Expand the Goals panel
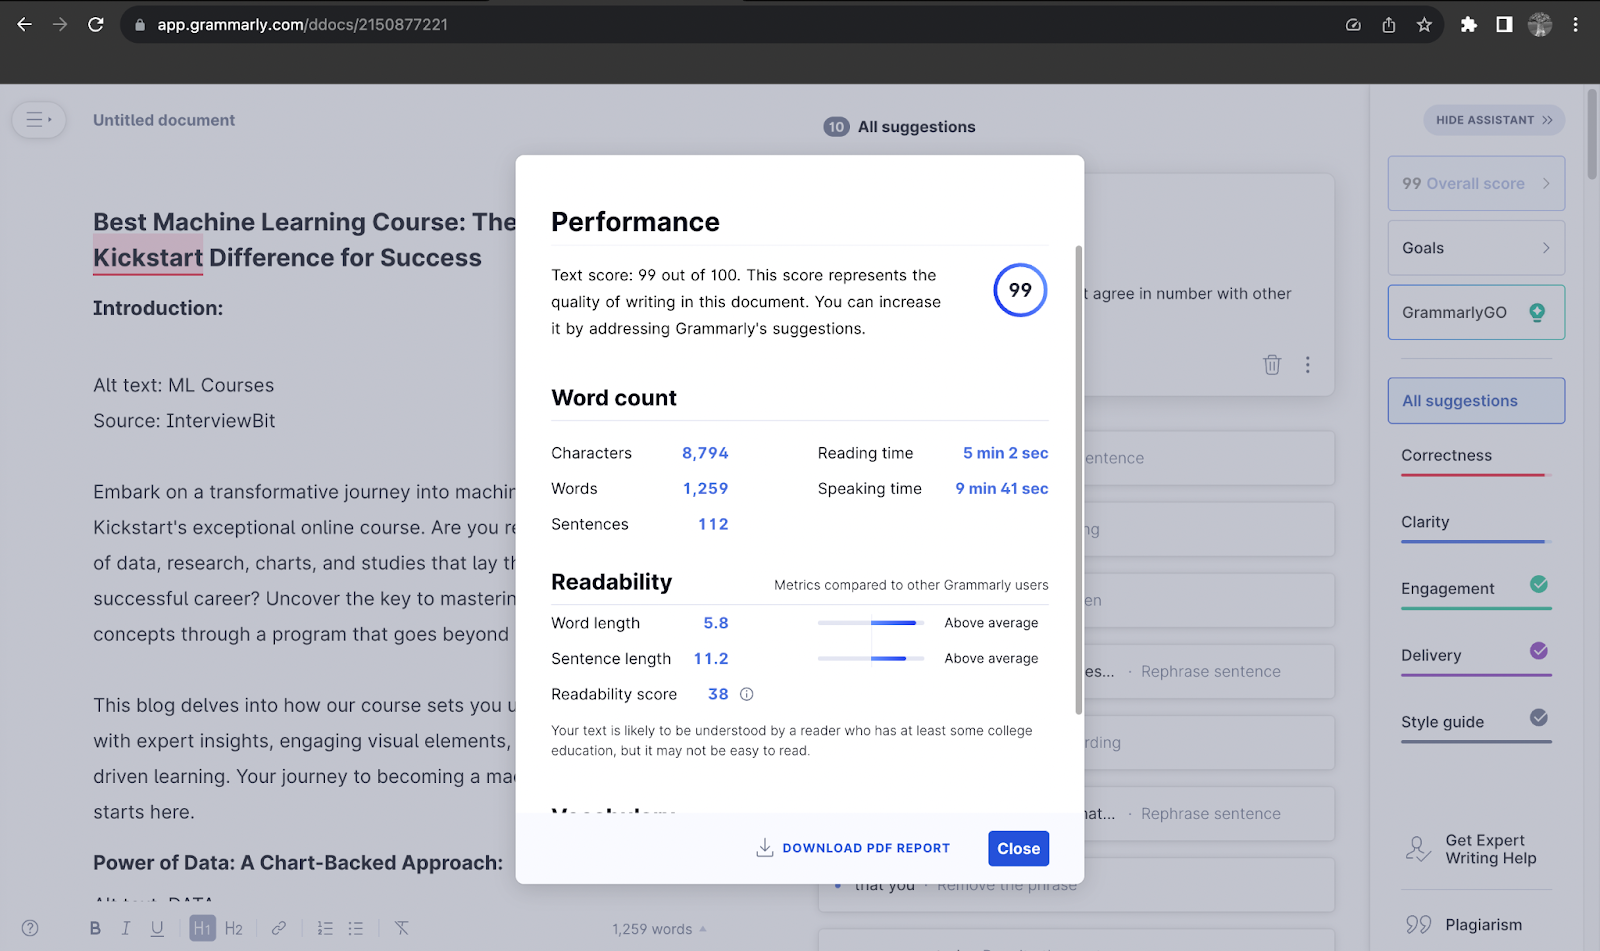The image size is (1600, 951). point(1476,248)
